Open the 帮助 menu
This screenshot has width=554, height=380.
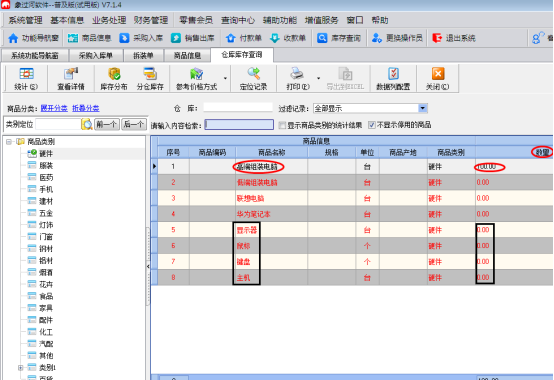[x=380, y=20]
